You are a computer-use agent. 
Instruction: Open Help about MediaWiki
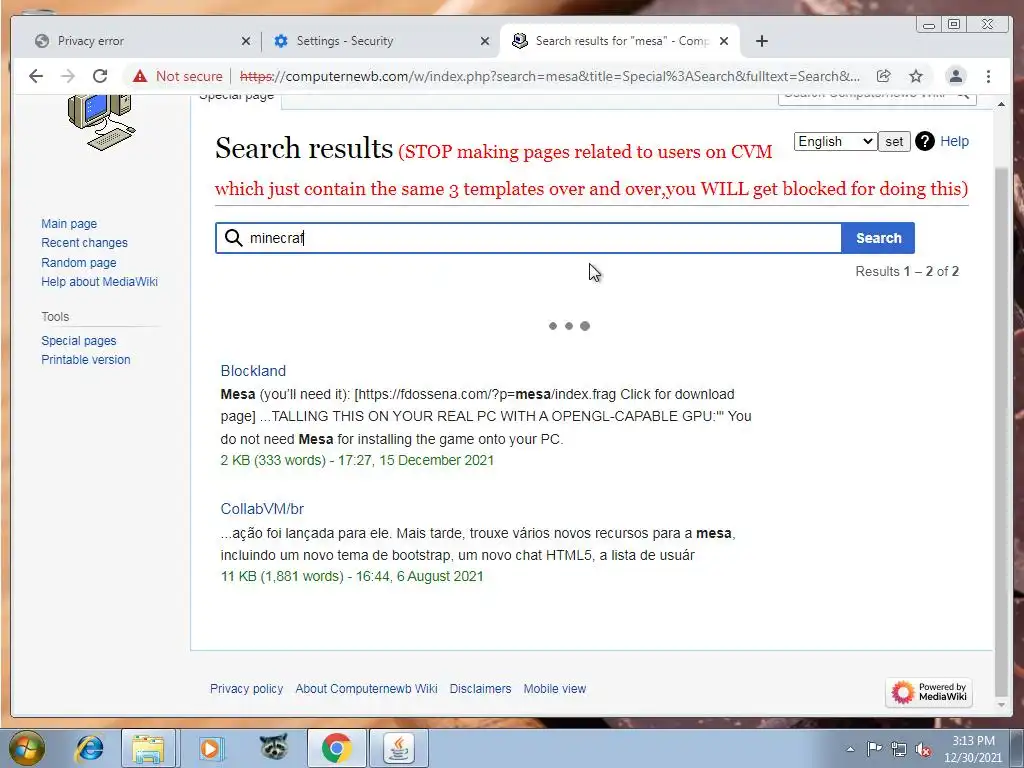(99, 282)
